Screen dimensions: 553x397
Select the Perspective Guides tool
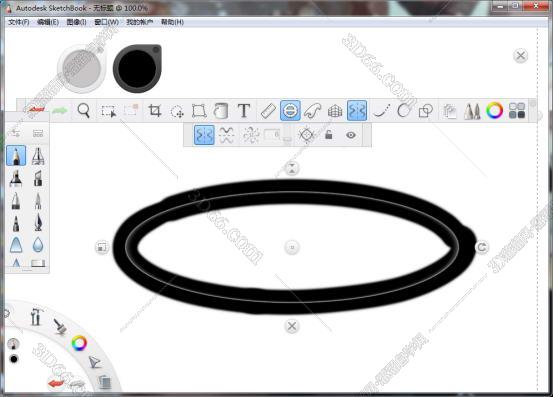pyautogui.click(x=335, y=111)
